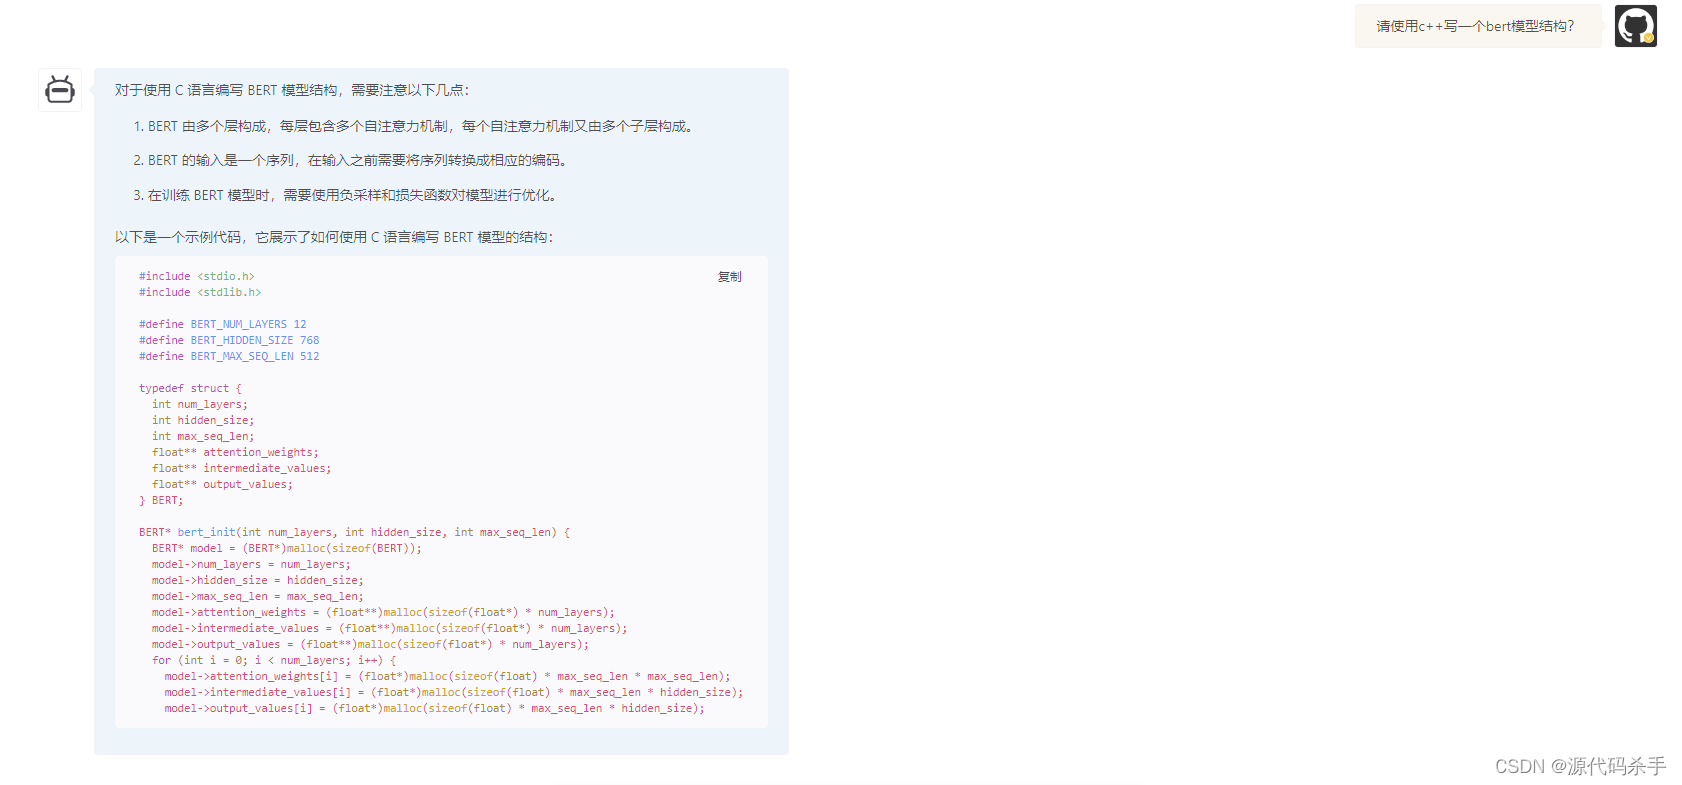
Task: Click the "model->intermediate_values[i]" malloc line
Action: pos(454,692)
